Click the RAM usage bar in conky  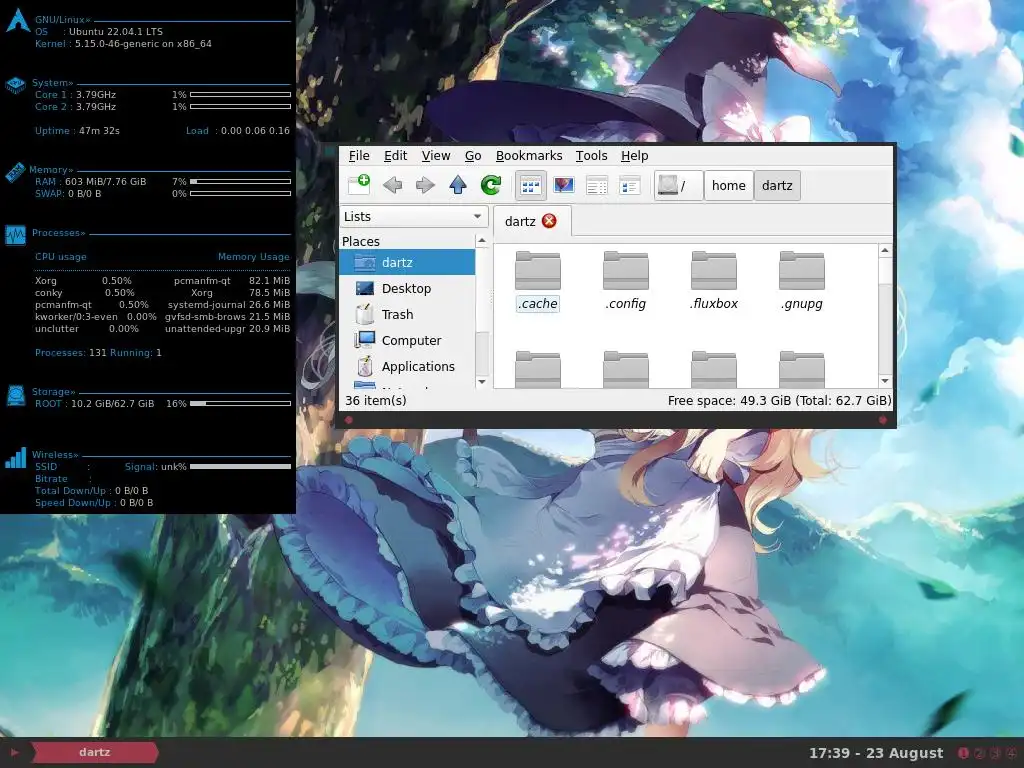point(240,182)
